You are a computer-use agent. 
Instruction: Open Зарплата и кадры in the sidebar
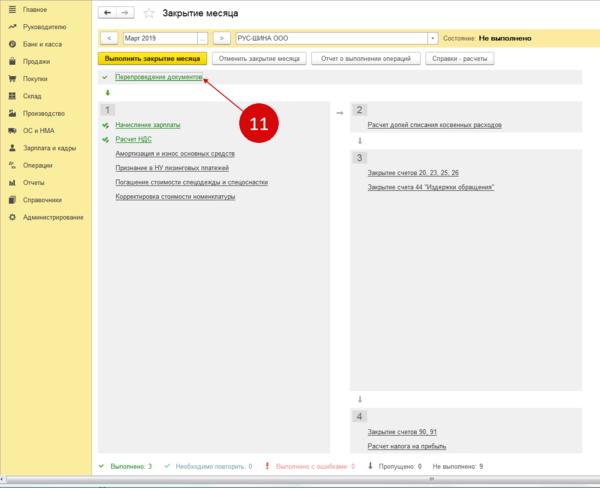click(x=49, y=148)
